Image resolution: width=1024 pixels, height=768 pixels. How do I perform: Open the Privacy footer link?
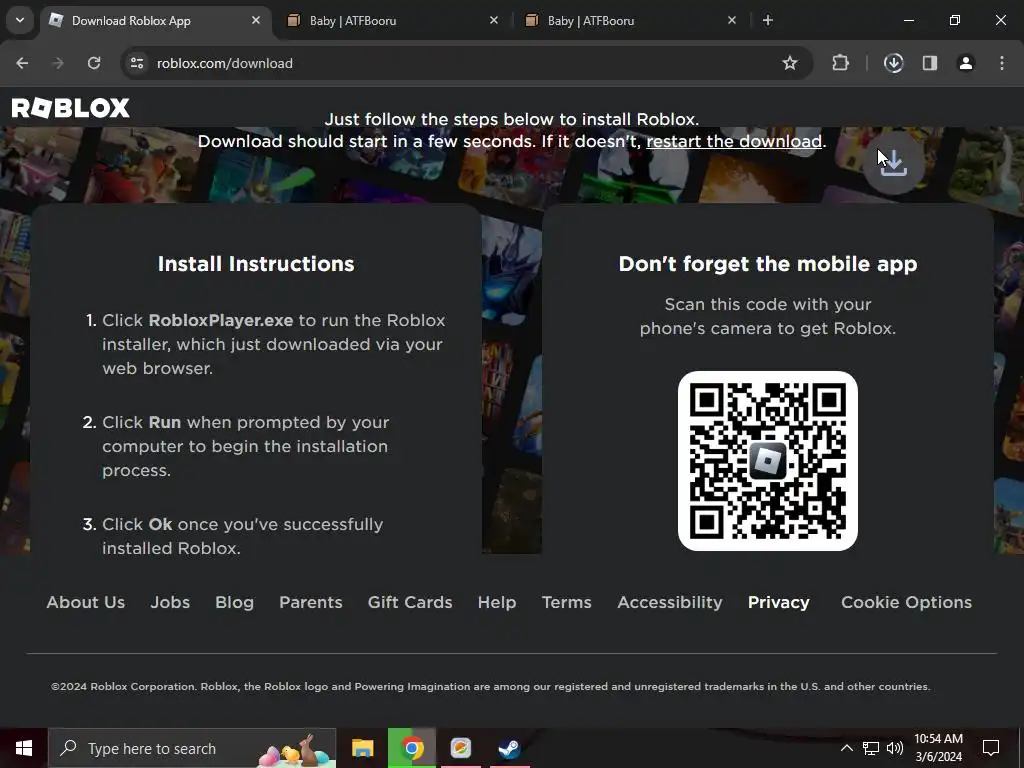(x=778, y=602)
